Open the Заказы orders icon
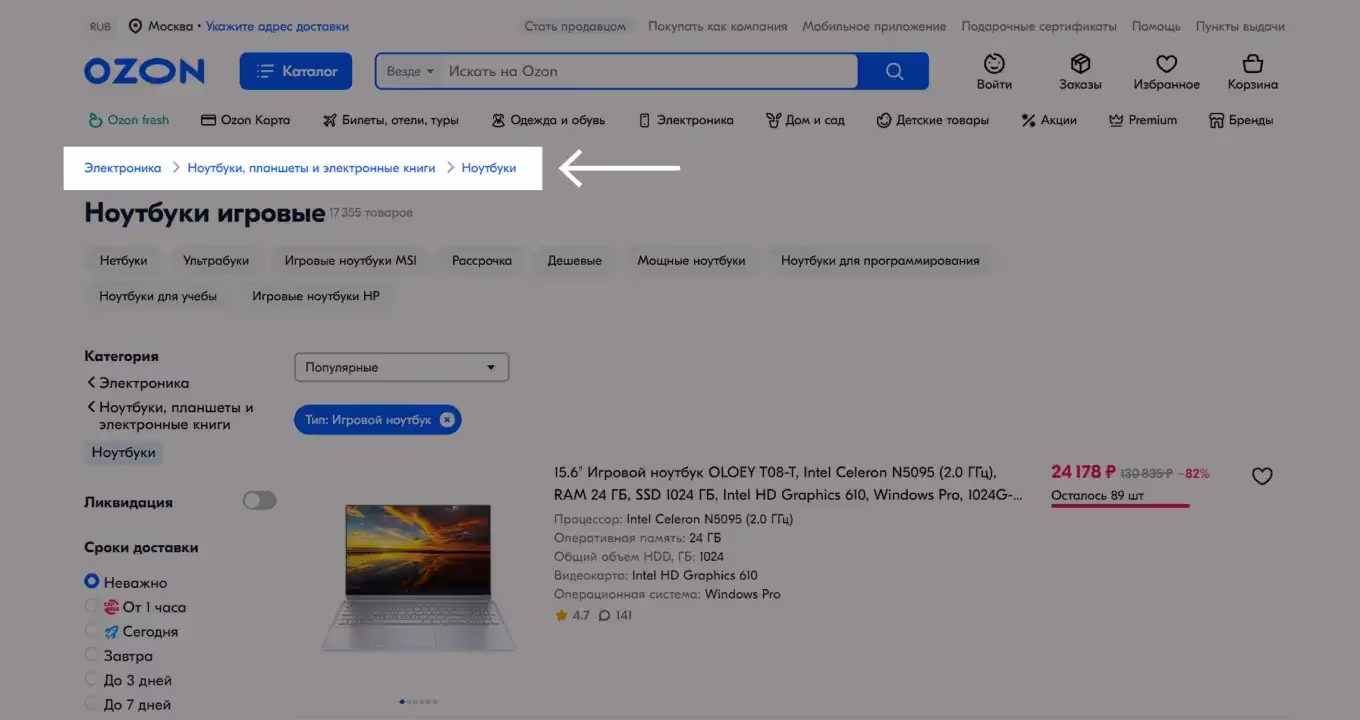The width and height of the screenshot is (1360, 720). click(x=1080, y=72)
